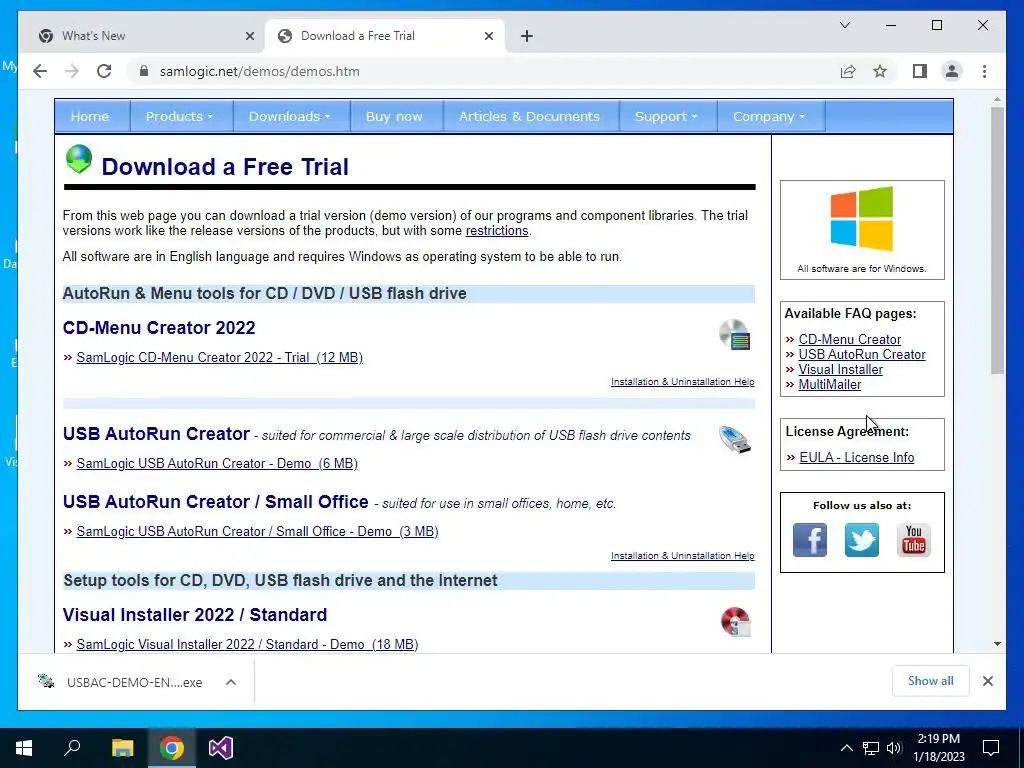This screenshot has height=768, width=1024.
Task: Download Visual Installer 2022 Standard Demo
Action: pos(247,644)
